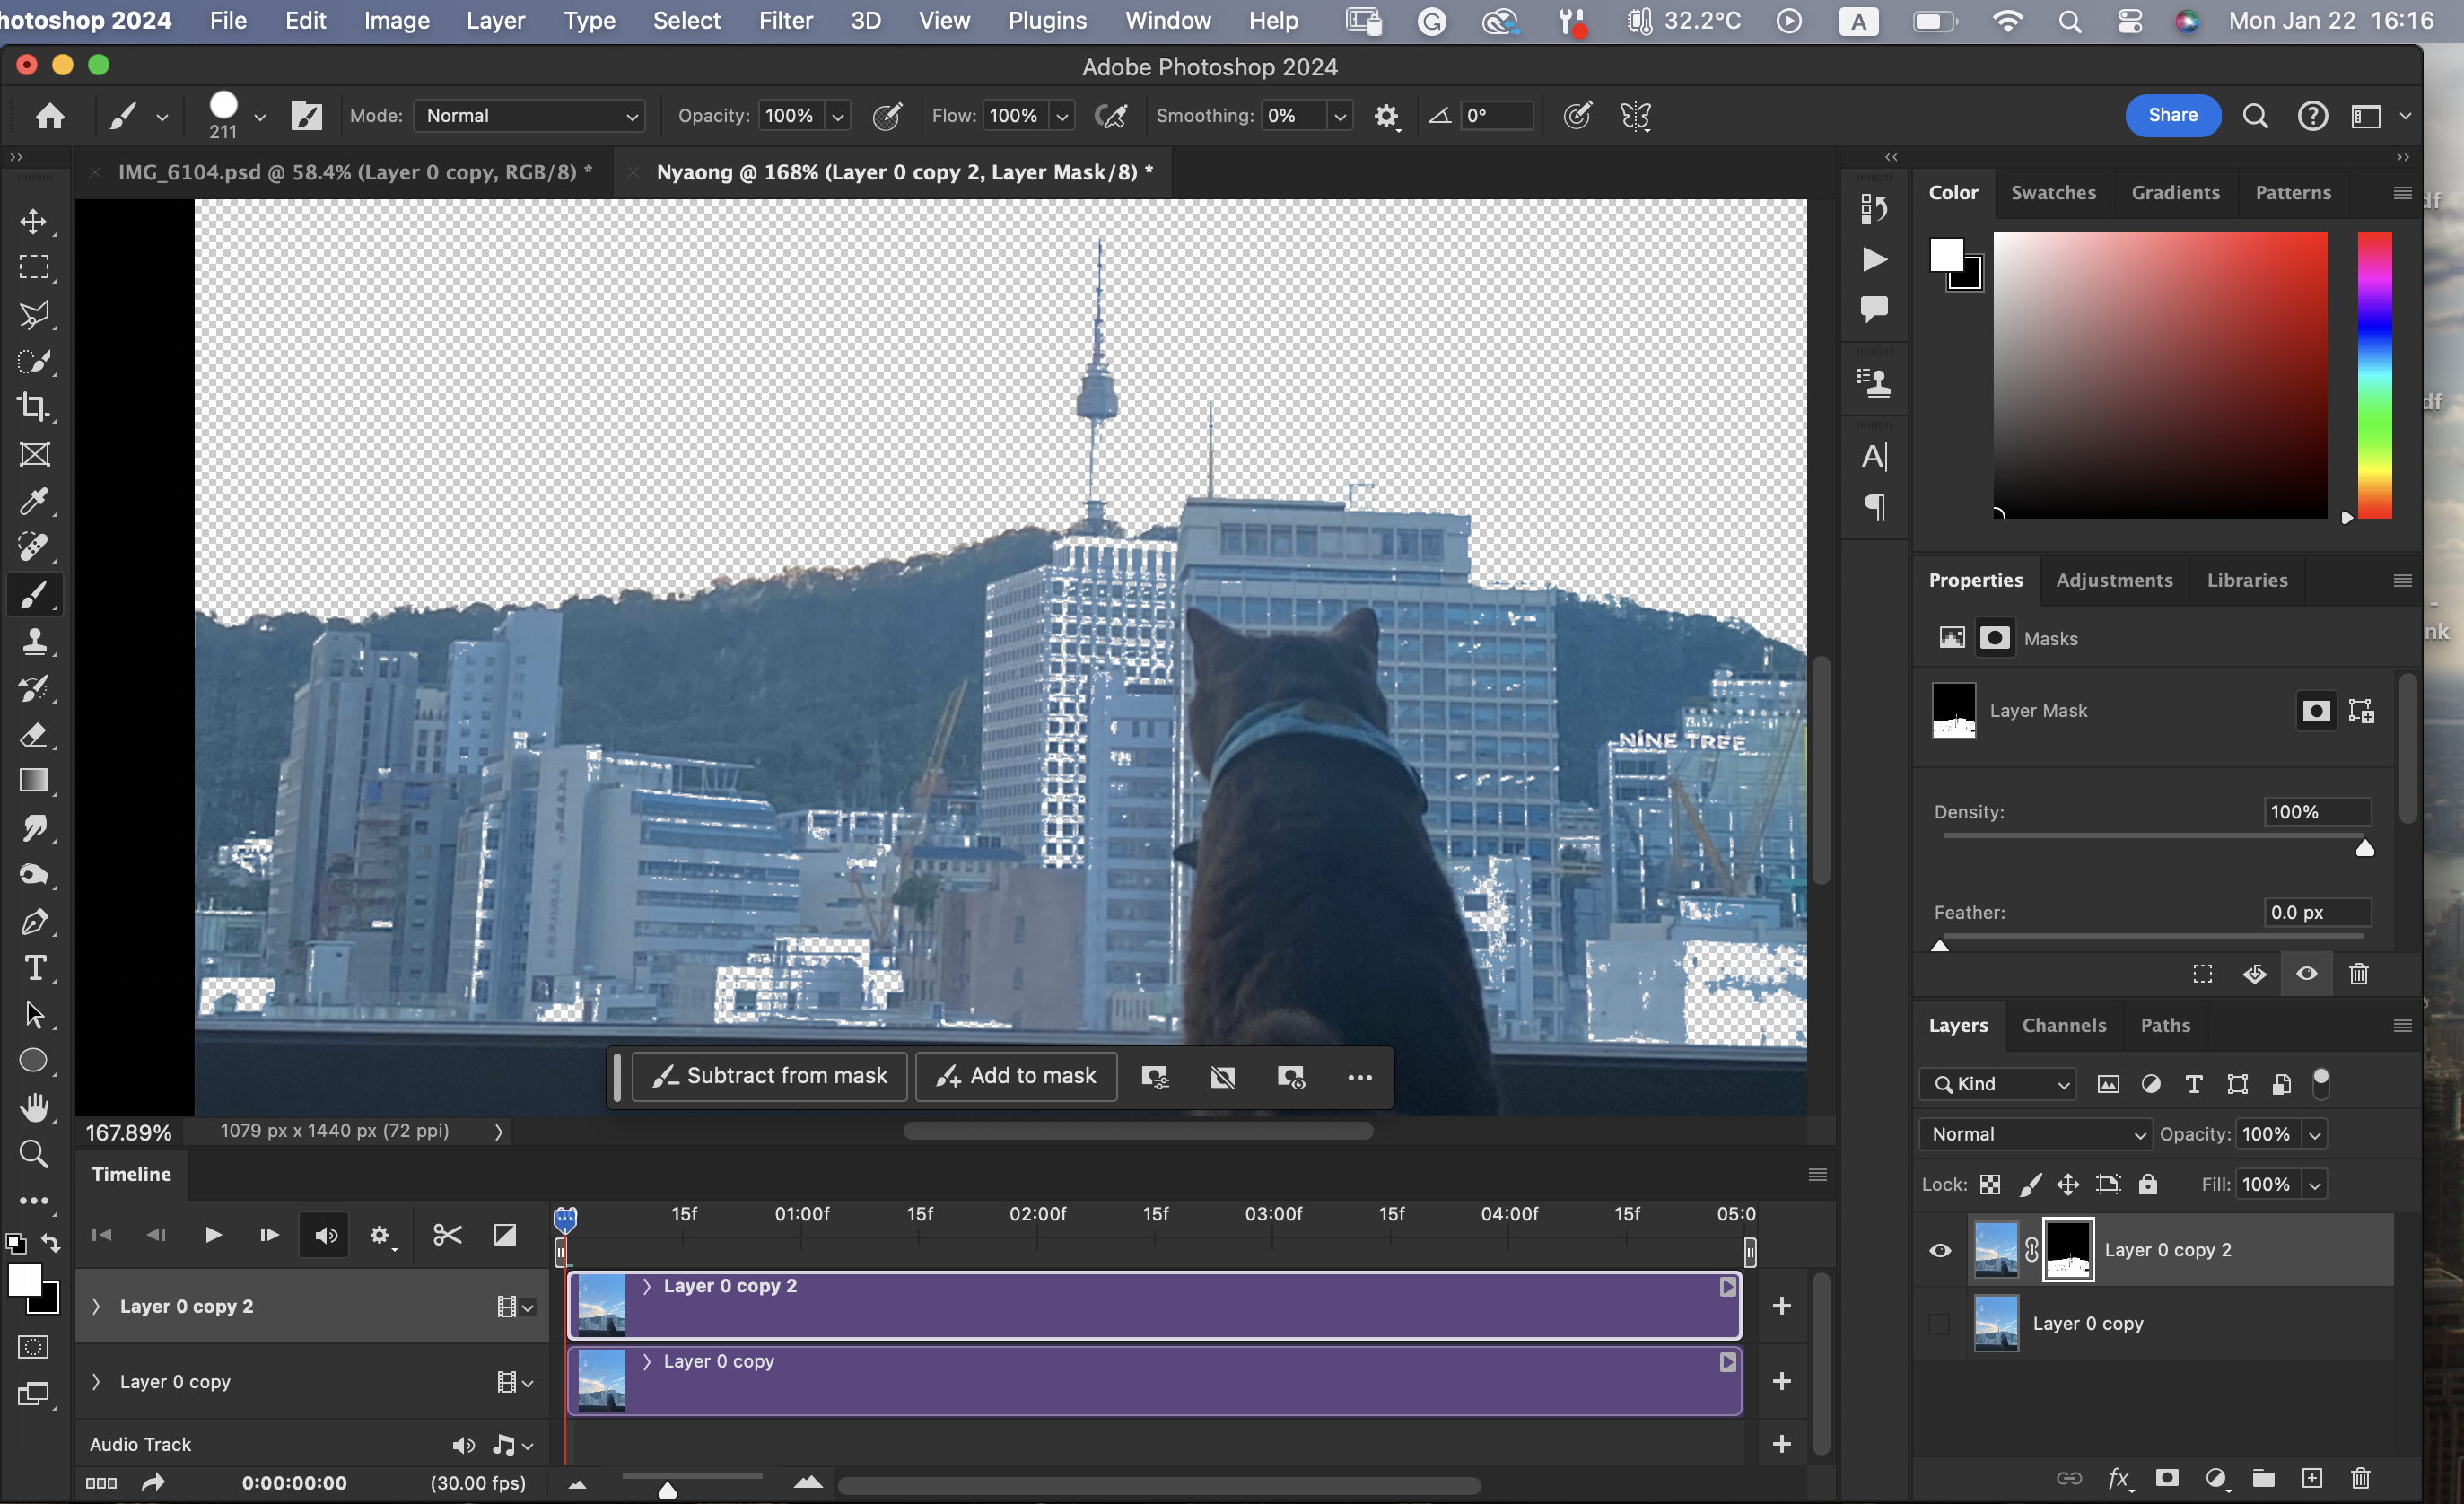Click the split at playhead scissors icon
Viewport: 2464px width, 1504px height.
447,1235
